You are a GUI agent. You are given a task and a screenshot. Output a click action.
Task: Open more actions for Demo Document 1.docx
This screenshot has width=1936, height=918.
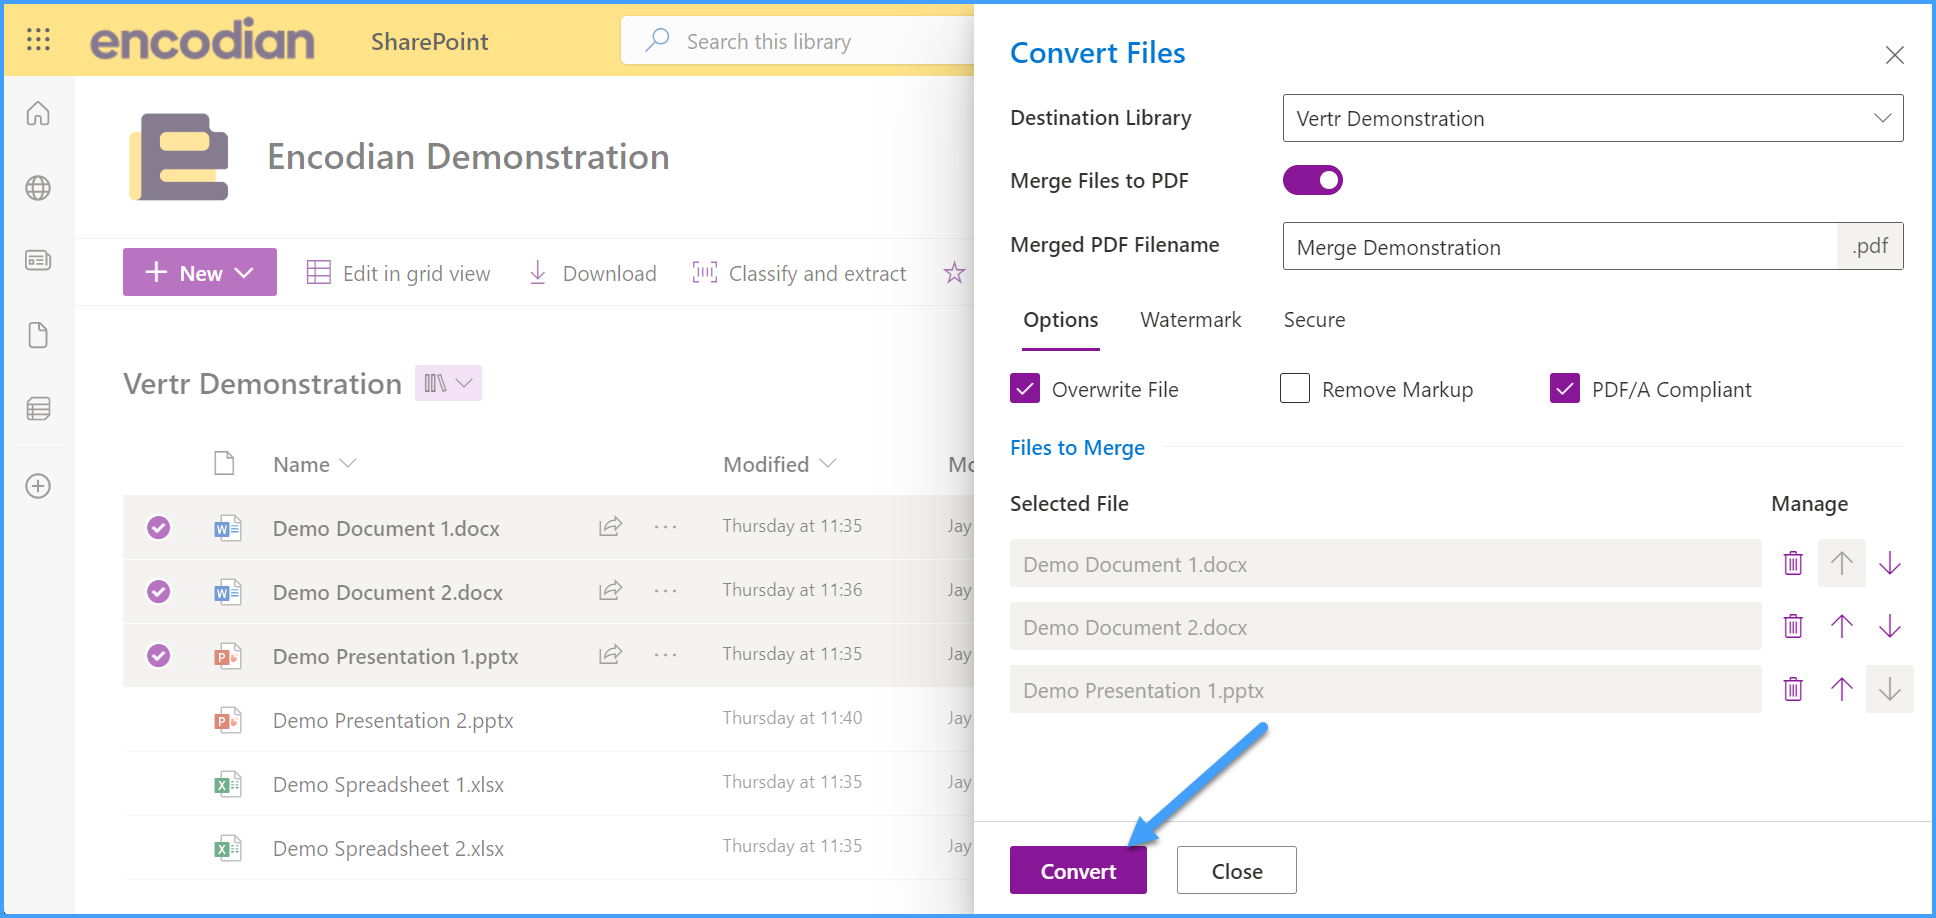(666, 527)
